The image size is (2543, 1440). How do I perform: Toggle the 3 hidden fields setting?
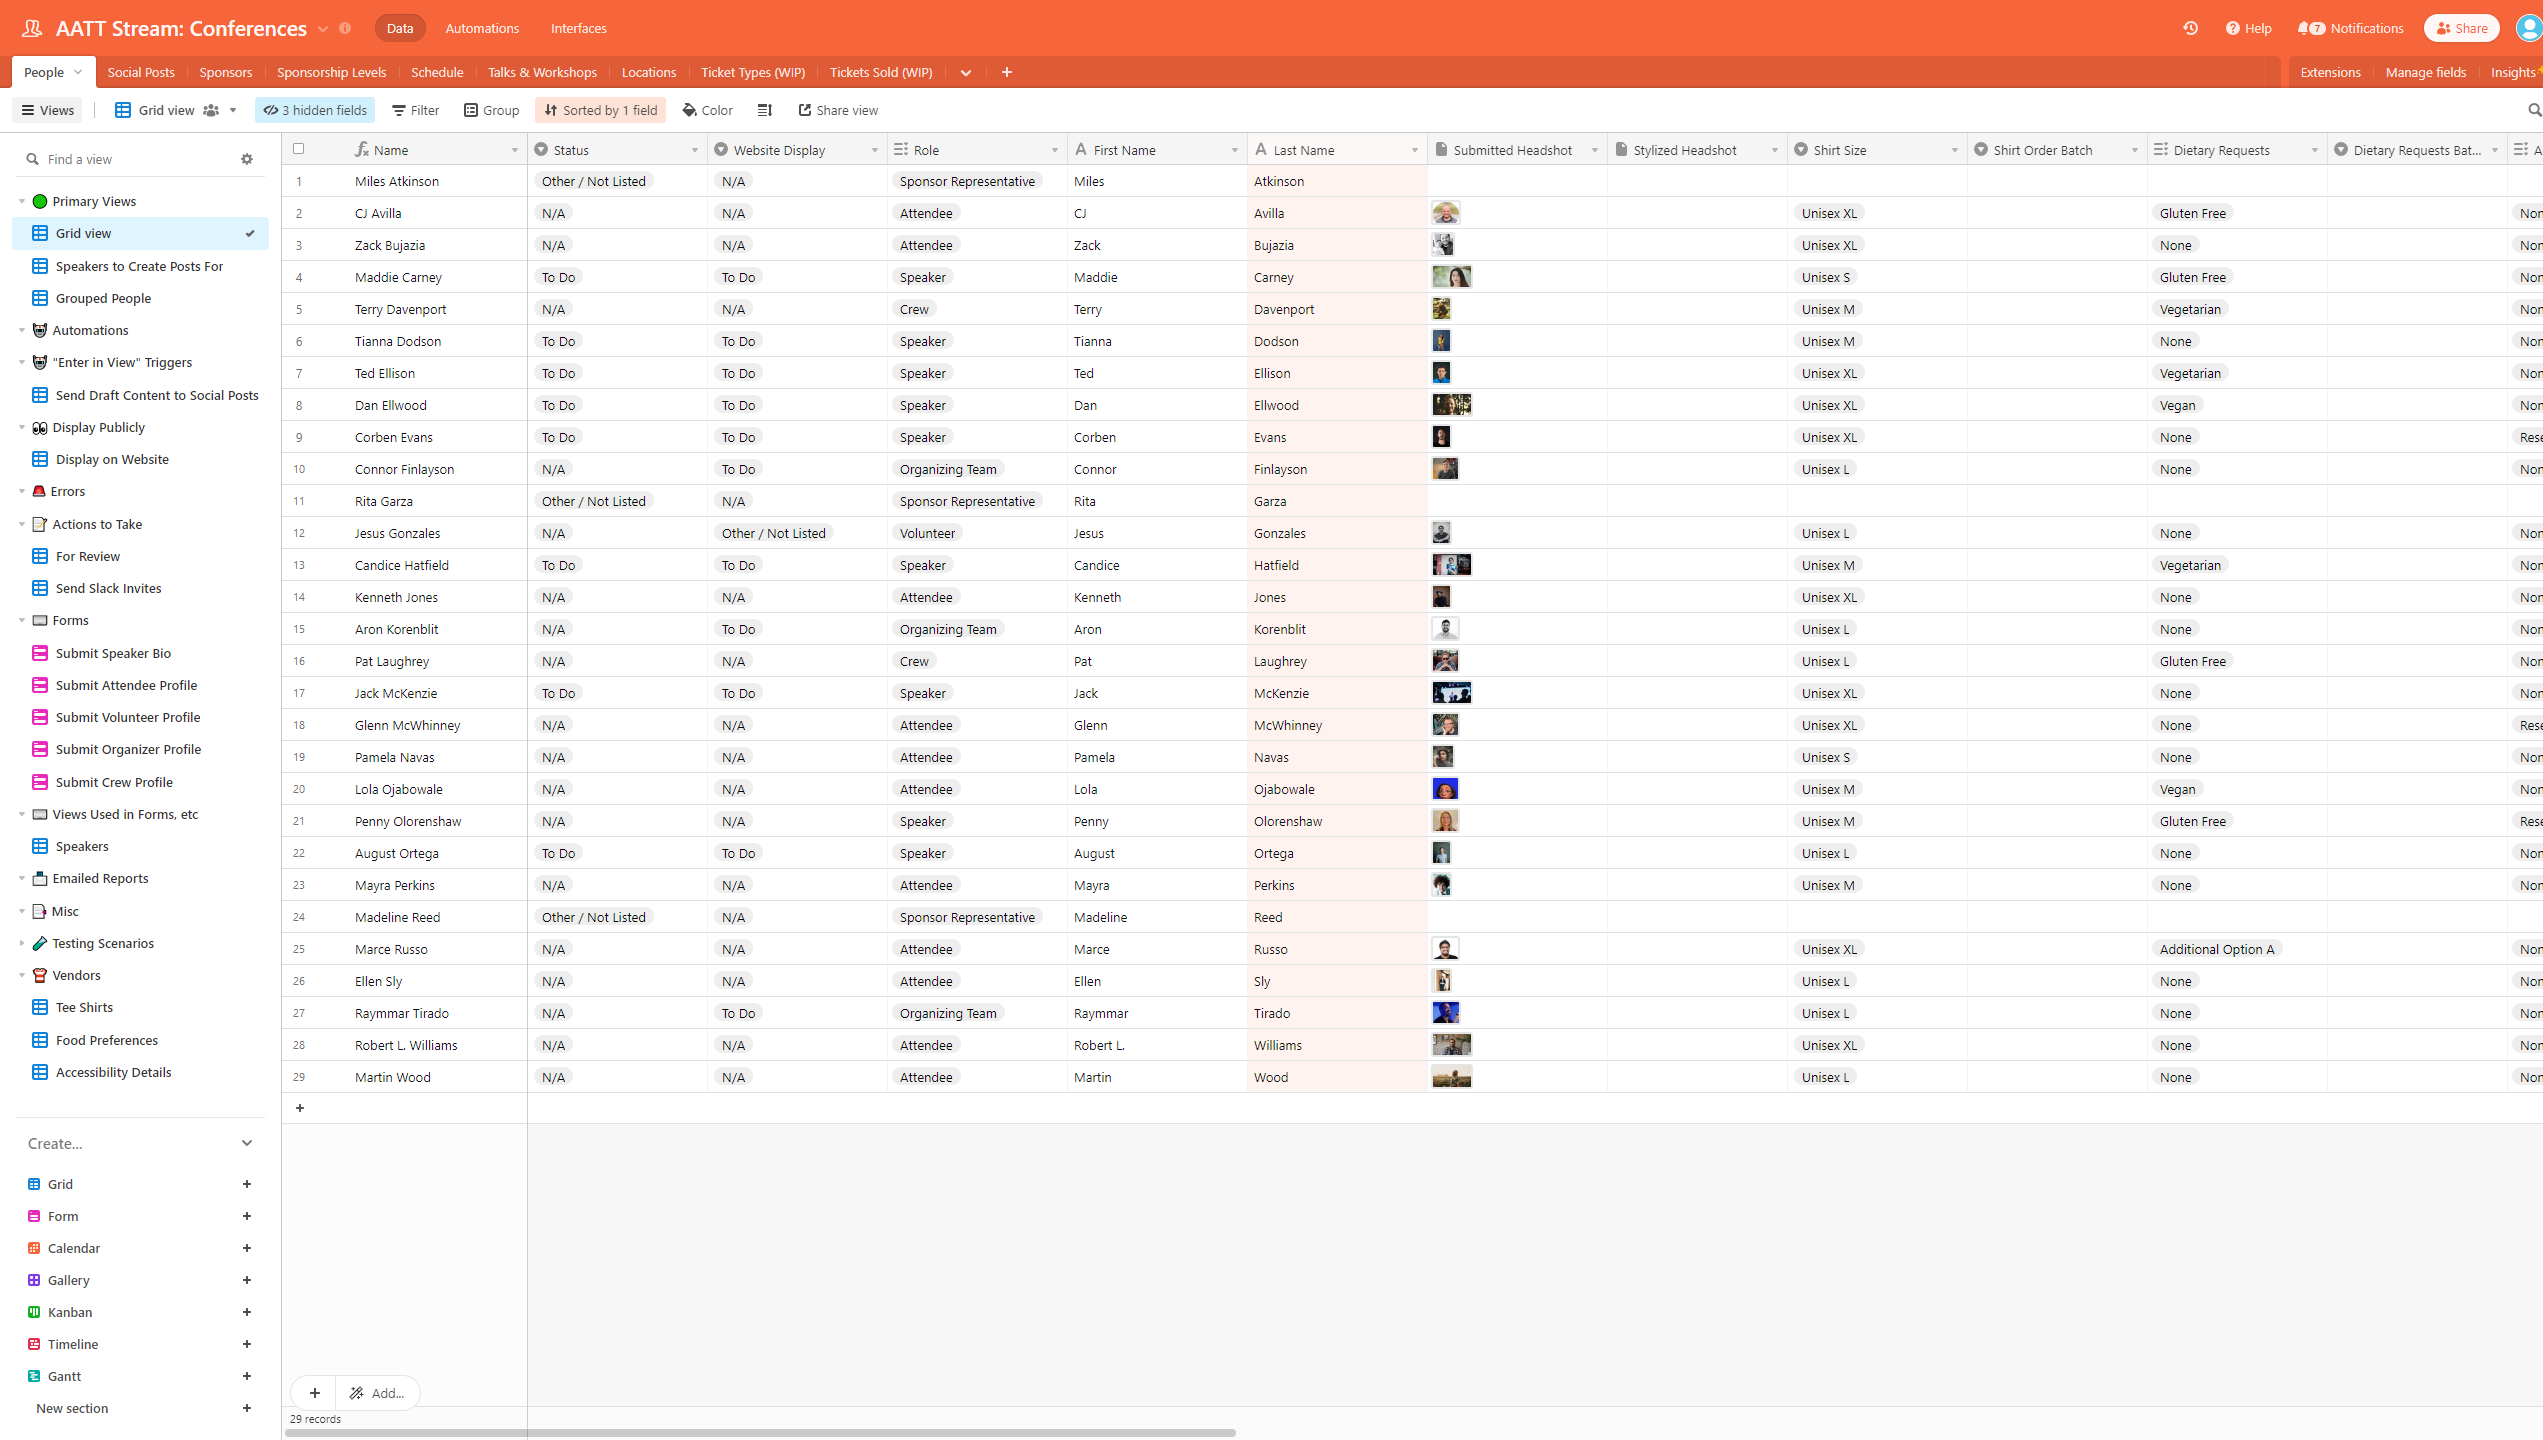314,110
